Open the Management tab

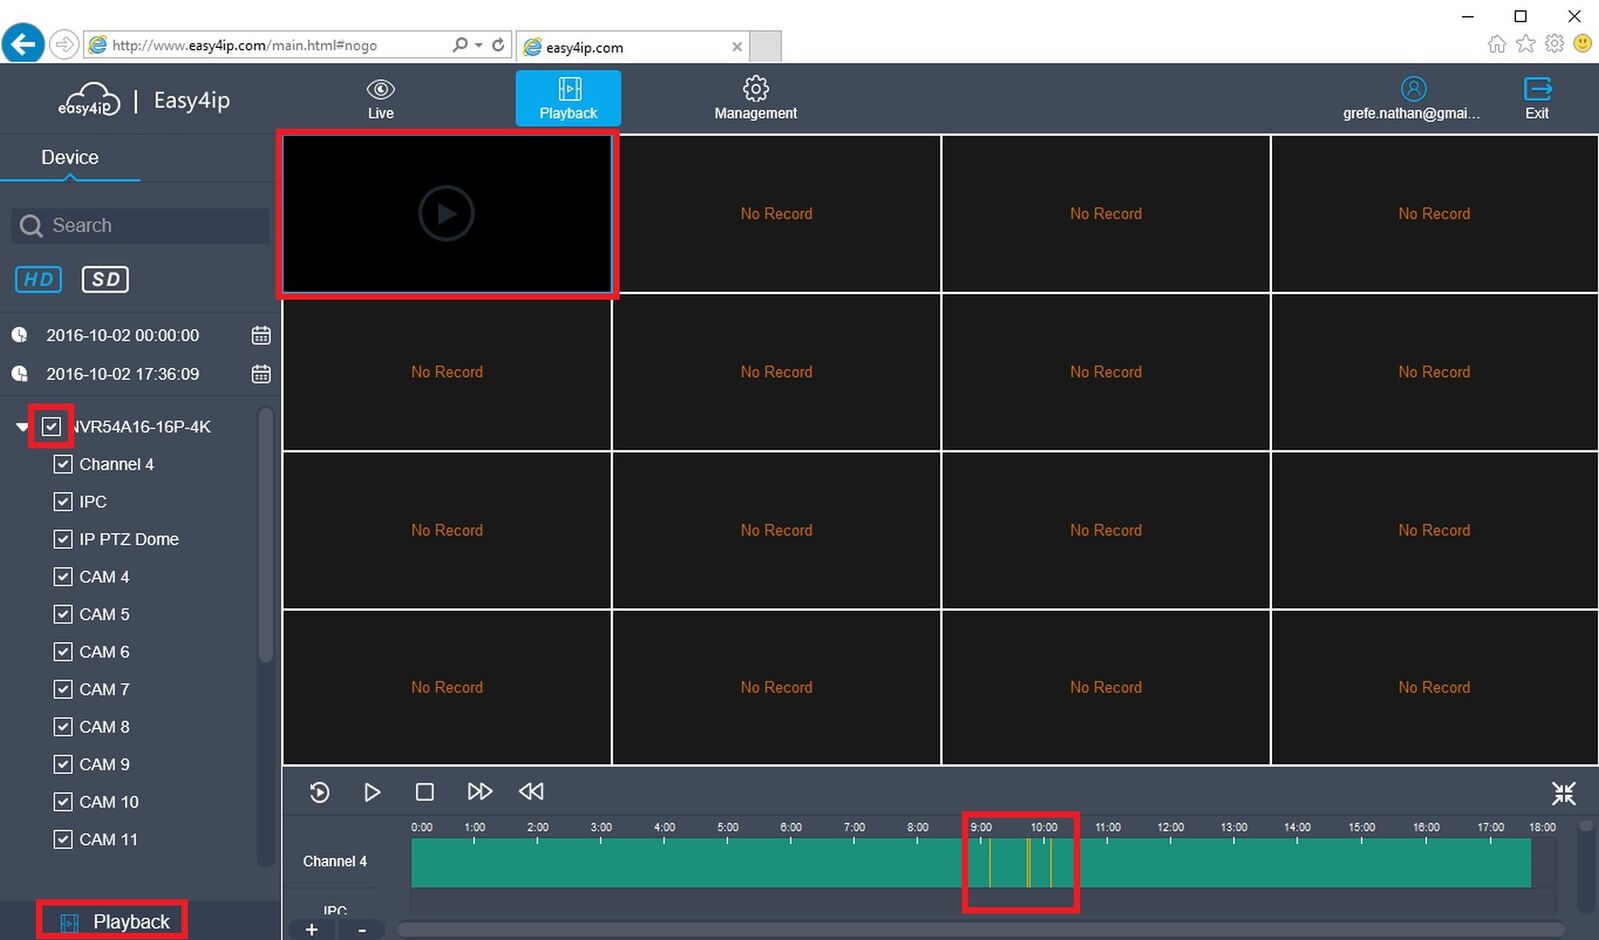[x=755, y=98]
